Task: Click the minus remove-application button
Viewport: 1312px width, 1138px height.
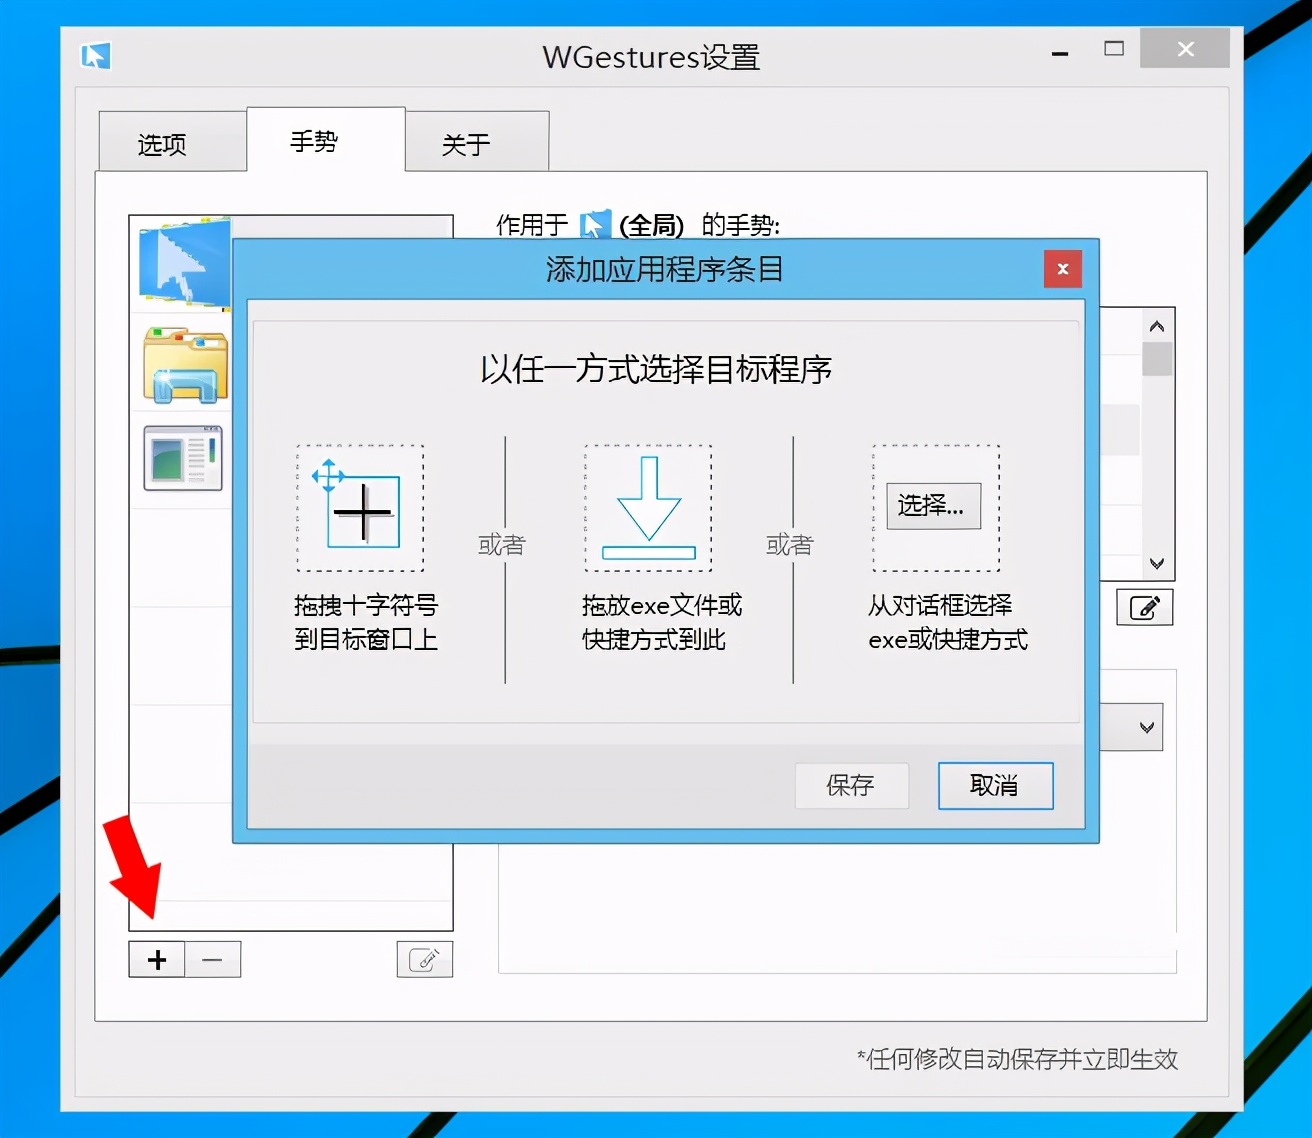Action: point(213,960)
